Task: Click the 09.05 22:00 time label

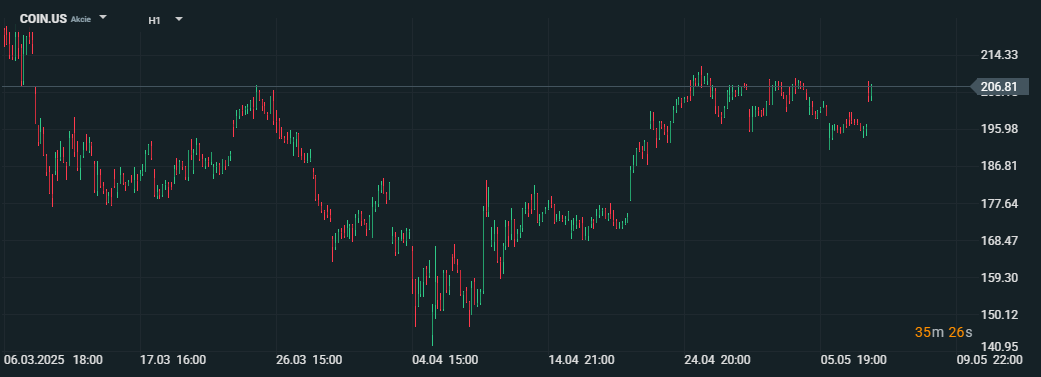Action: point(989,360)
